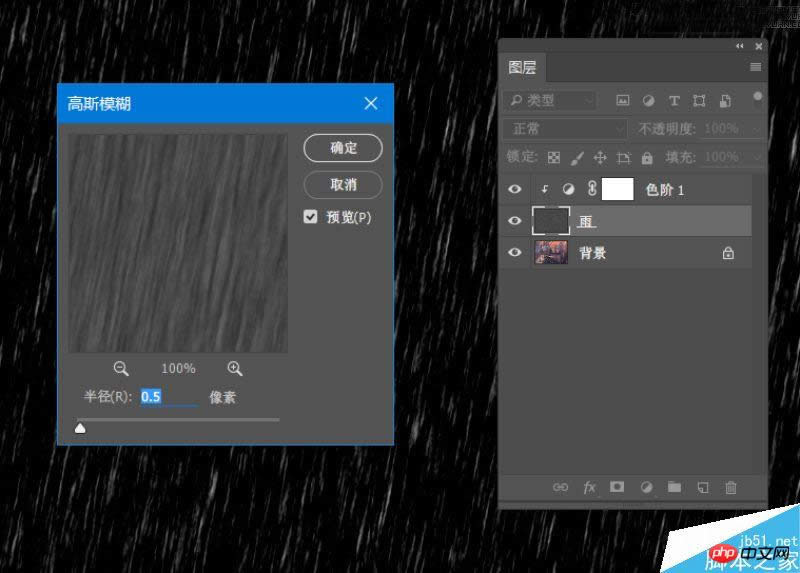Open the 类型 layer filter dropdown

[x=551, y=101]
